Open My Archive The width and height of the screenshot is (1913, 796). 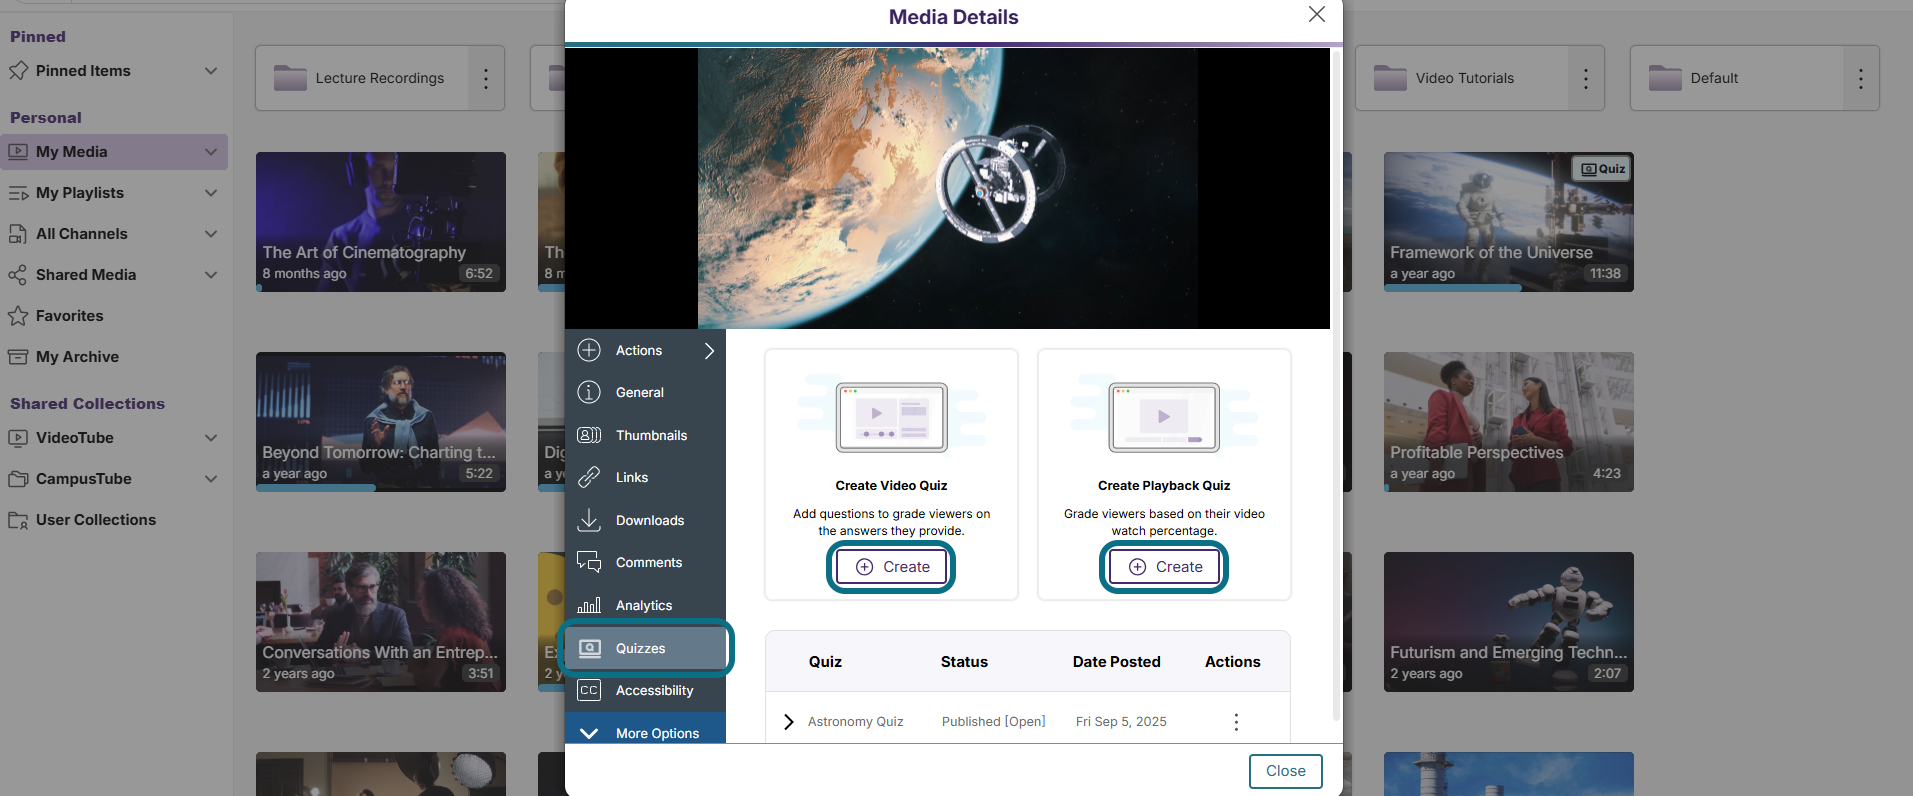click(77, 357)
